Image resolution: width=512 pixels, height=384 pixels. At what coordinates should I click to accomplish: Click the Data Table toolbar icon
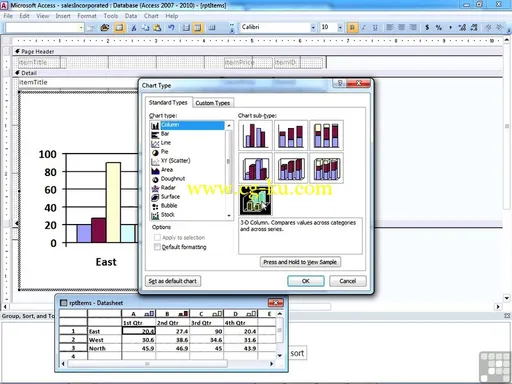[x=212, y=28]
